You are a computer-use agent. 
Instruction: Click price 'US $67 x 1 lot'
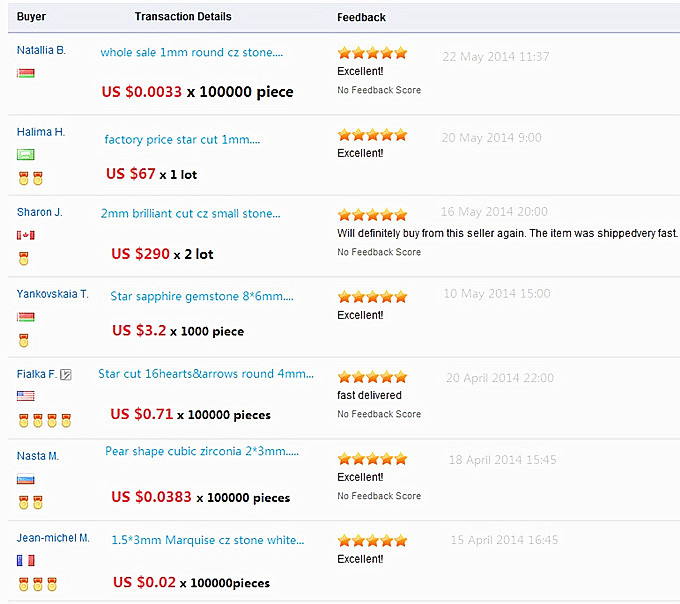[x=151, y=174]
